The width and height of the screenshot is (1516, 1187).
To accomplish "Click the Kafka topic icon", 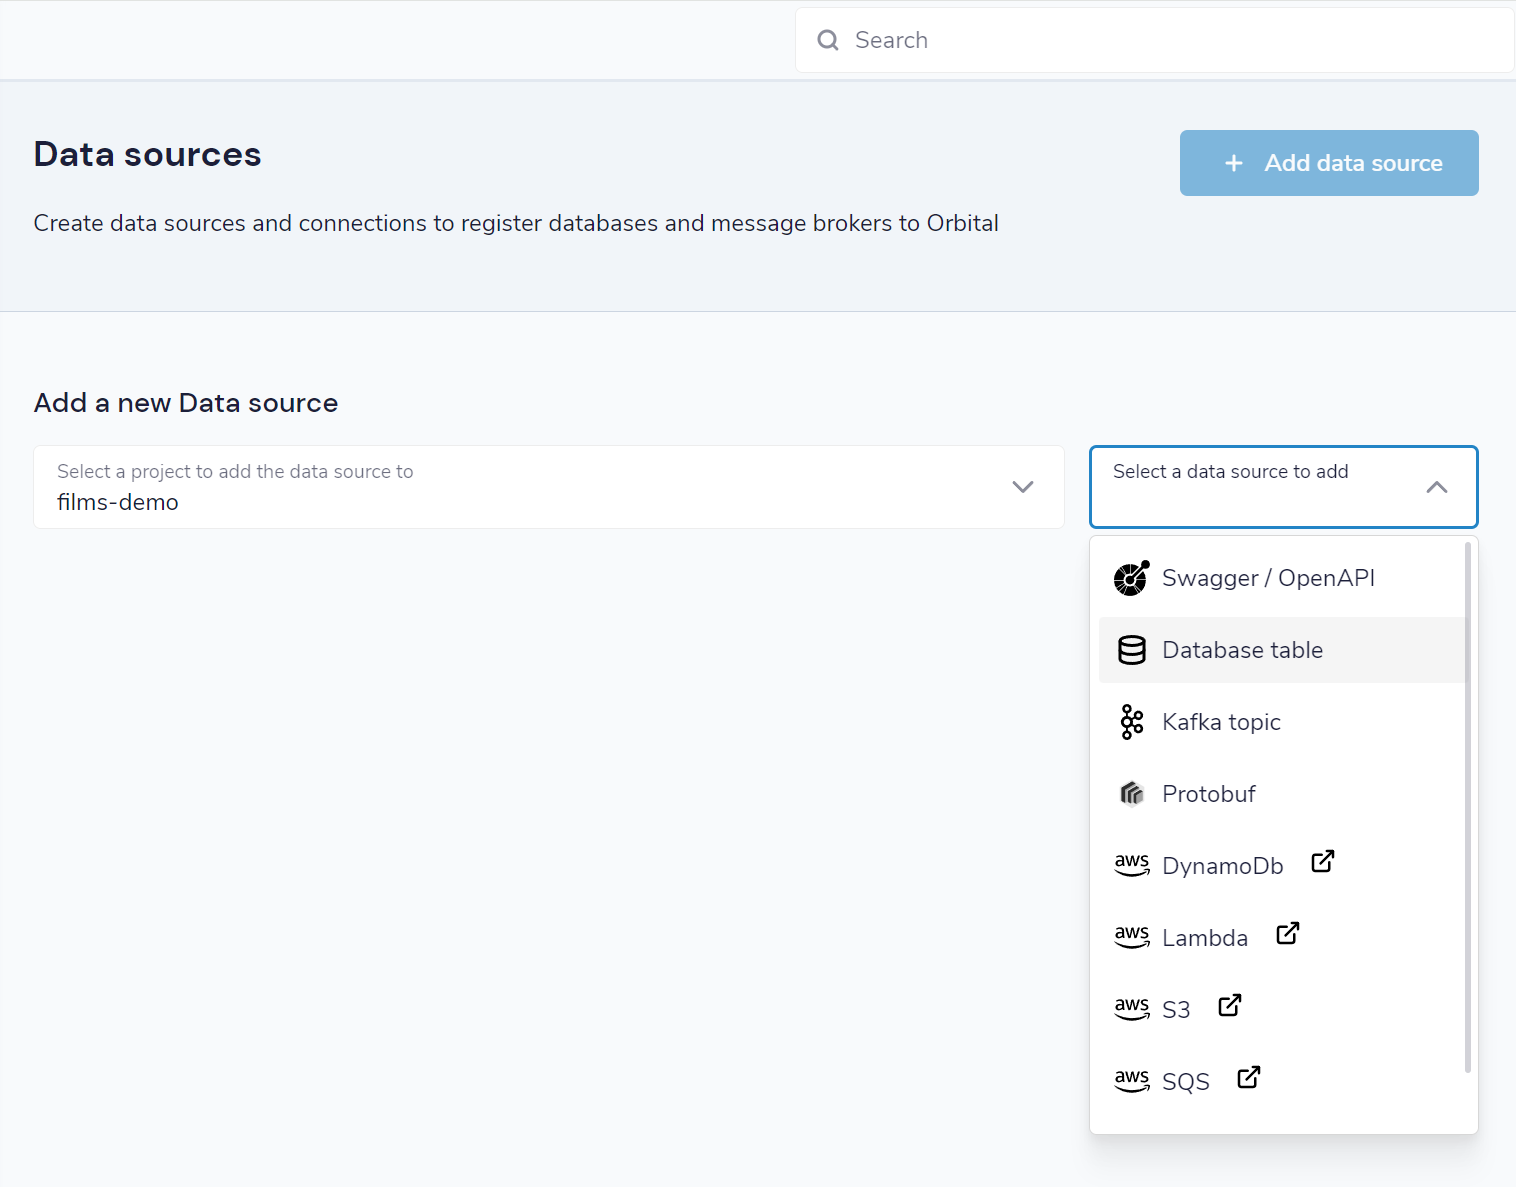I will (1131, 722).
